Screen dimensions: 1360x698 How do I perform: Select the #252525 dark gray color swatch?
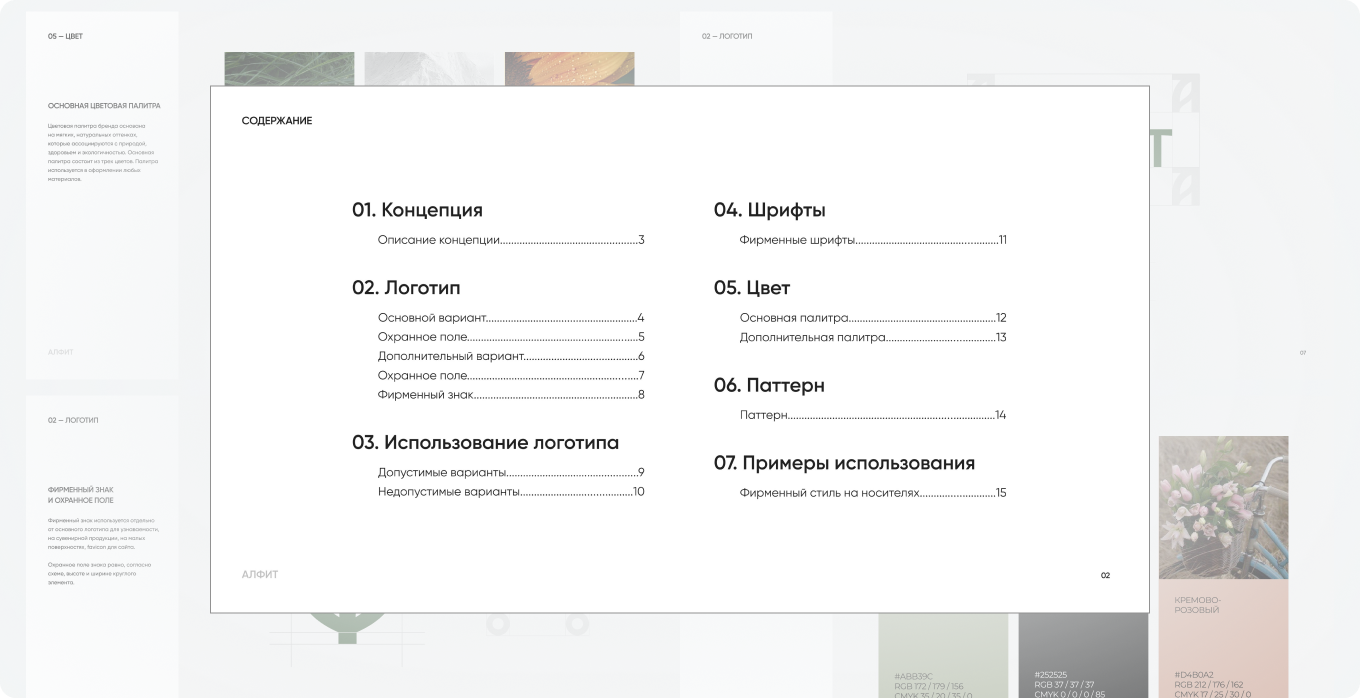(x=1083, y=655)
